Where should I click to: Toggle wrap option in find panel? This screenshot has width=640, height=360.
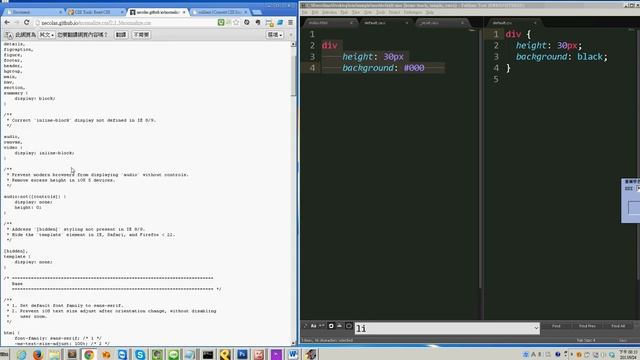pyautogui.click(x=331, y=326)
